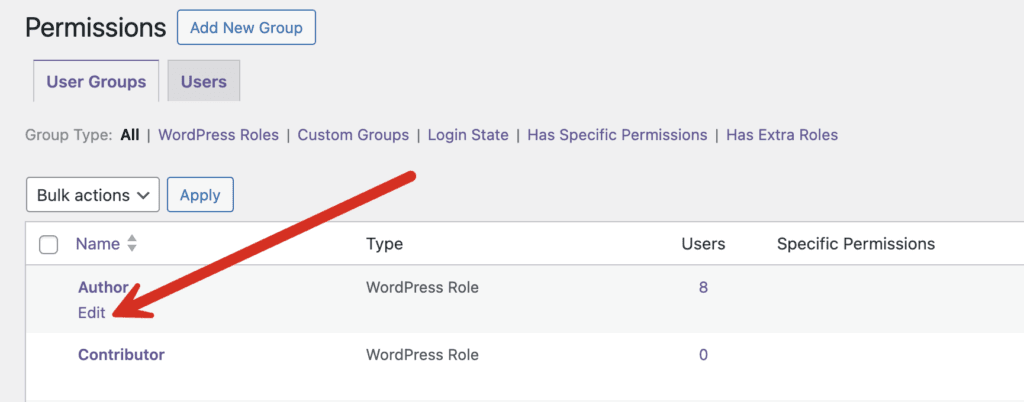Open the Users tab
This screenshot has height=402, width=1024.
pos(204,82)
